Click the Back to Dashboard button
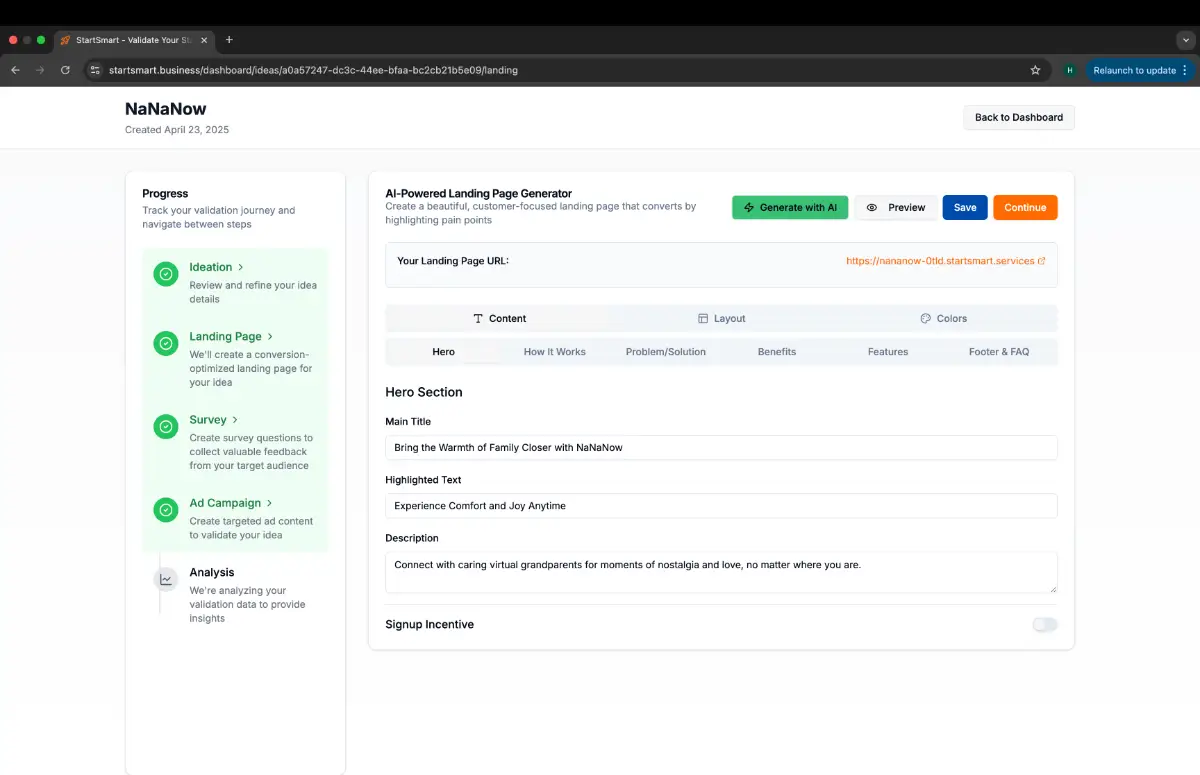 [x=1018, y=117]
